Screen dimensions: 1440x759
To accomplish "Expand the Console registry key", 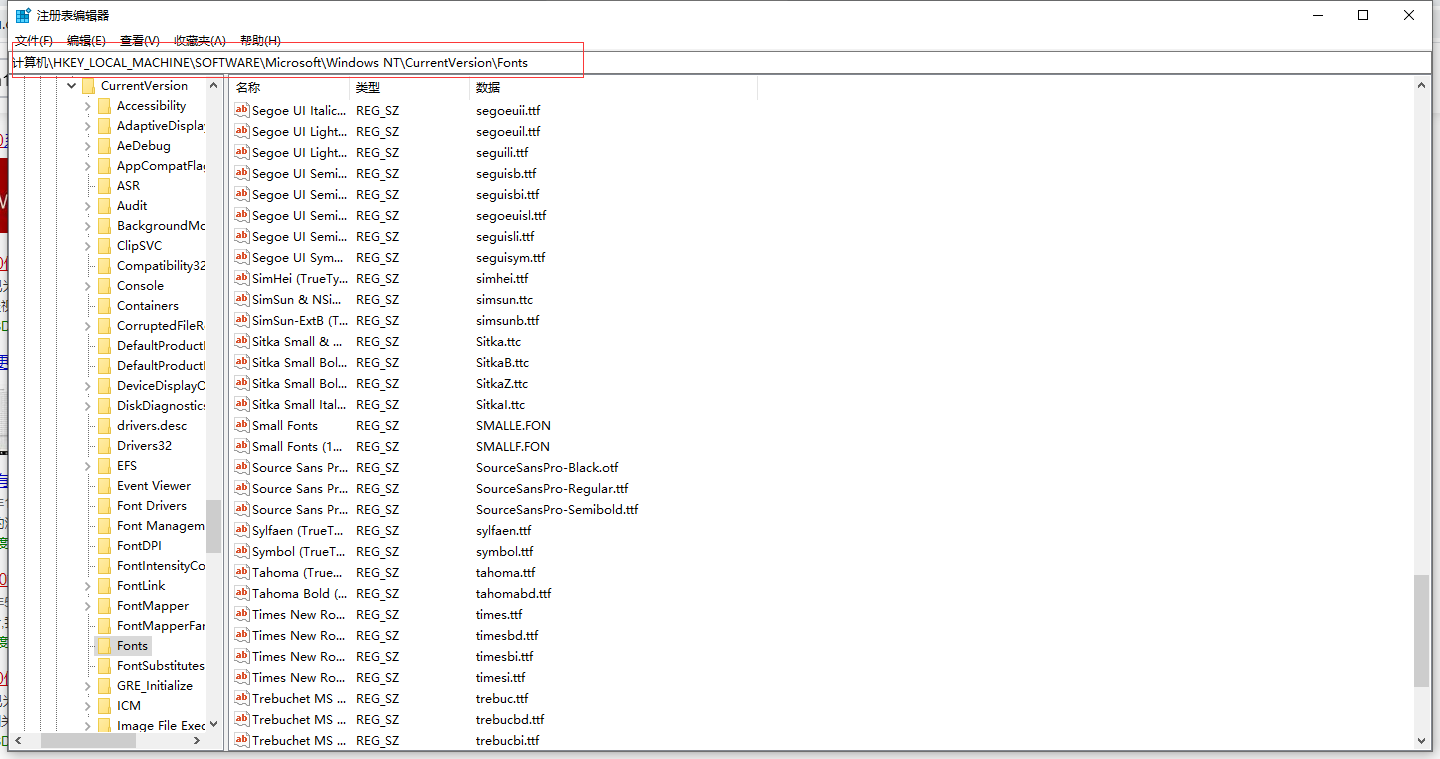I will [88, 286].
